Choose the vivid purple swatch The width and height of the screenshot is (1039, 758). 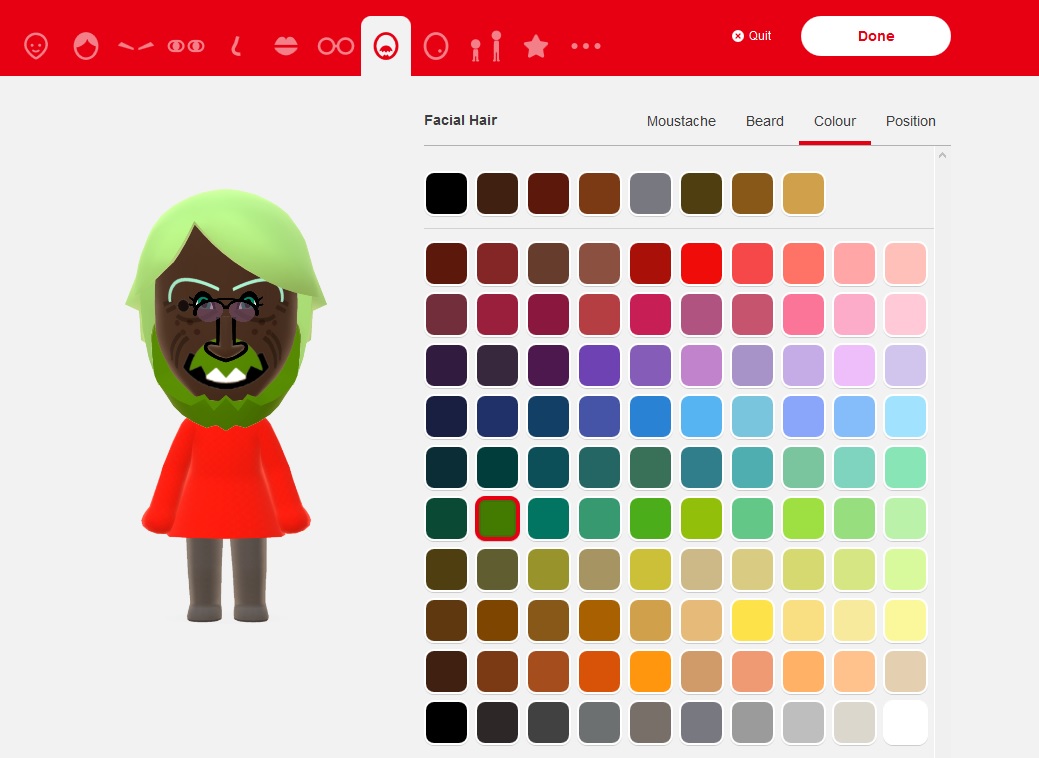(x=599, y=365)
